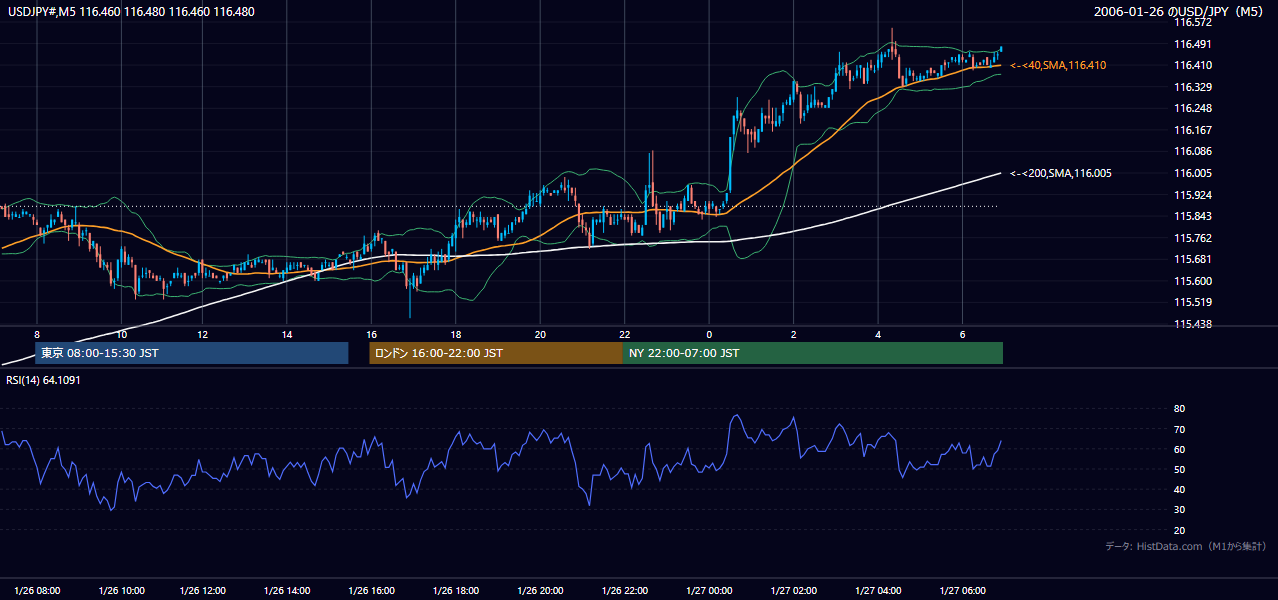Click the RSI 60 level label
Viewport: 1278px width, 600px height.
click(1179, 449)
